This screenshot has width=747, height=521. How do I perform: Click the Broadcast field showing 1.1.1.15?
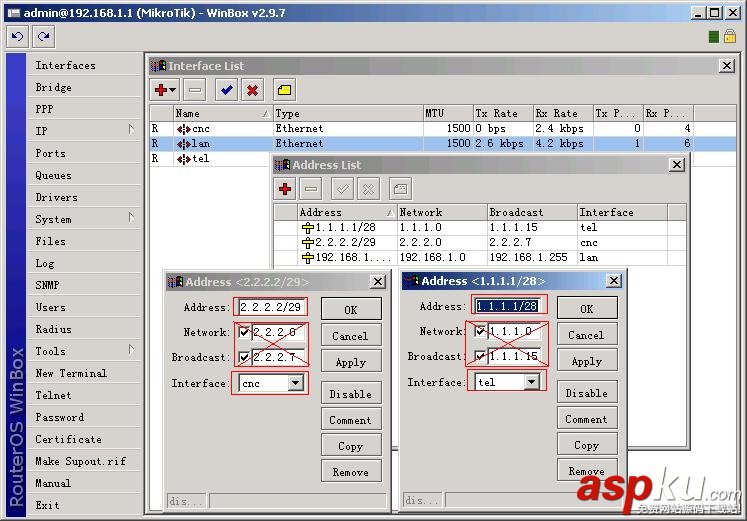pyautogui.click(x=515, y=356)
